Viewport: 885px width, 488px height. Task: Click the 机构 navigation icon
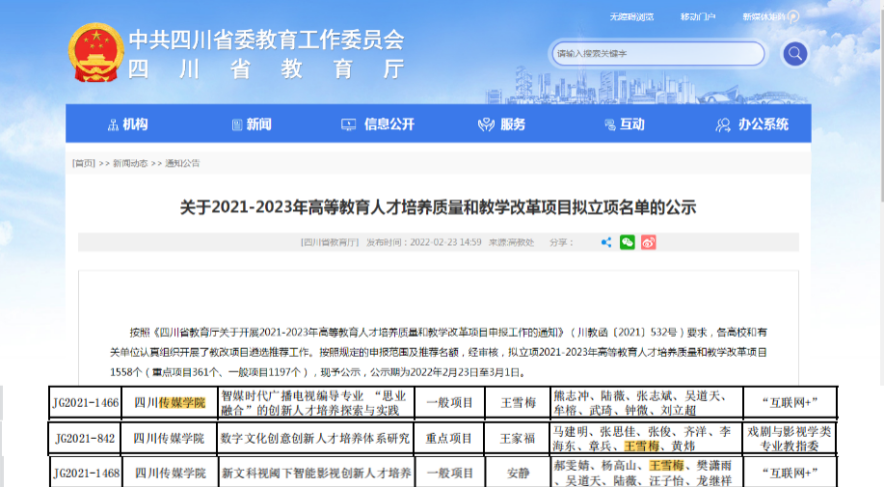(112, 125)
